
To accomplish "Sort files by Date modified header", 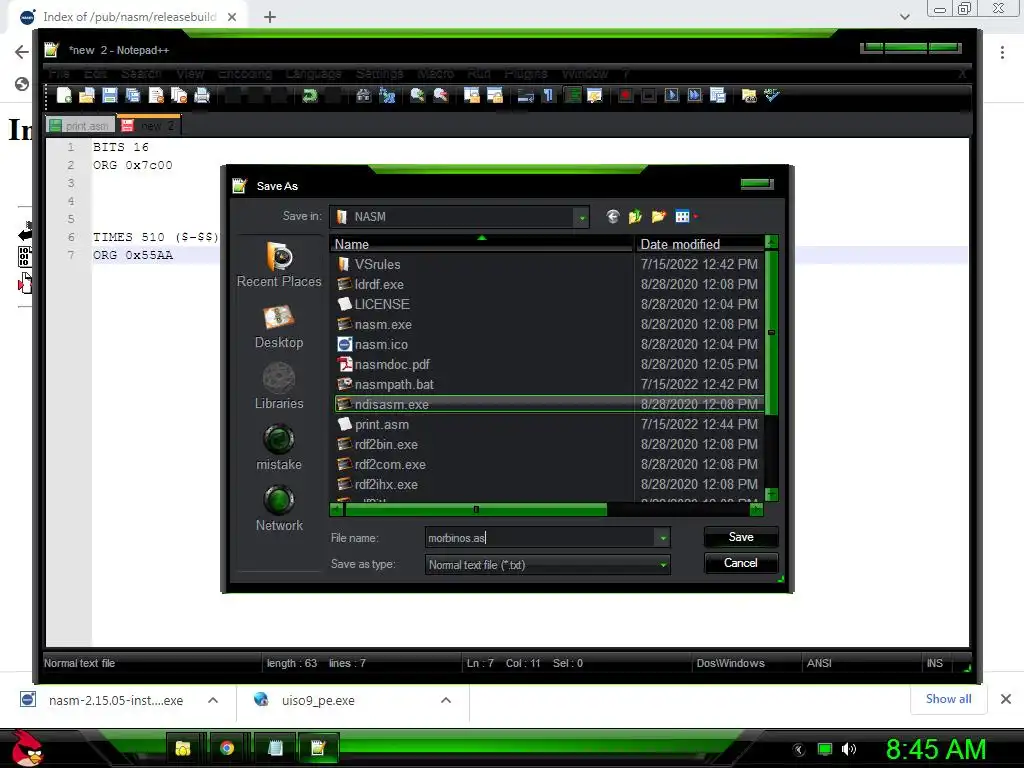I will pyautogui.click(x=699, y=244).
